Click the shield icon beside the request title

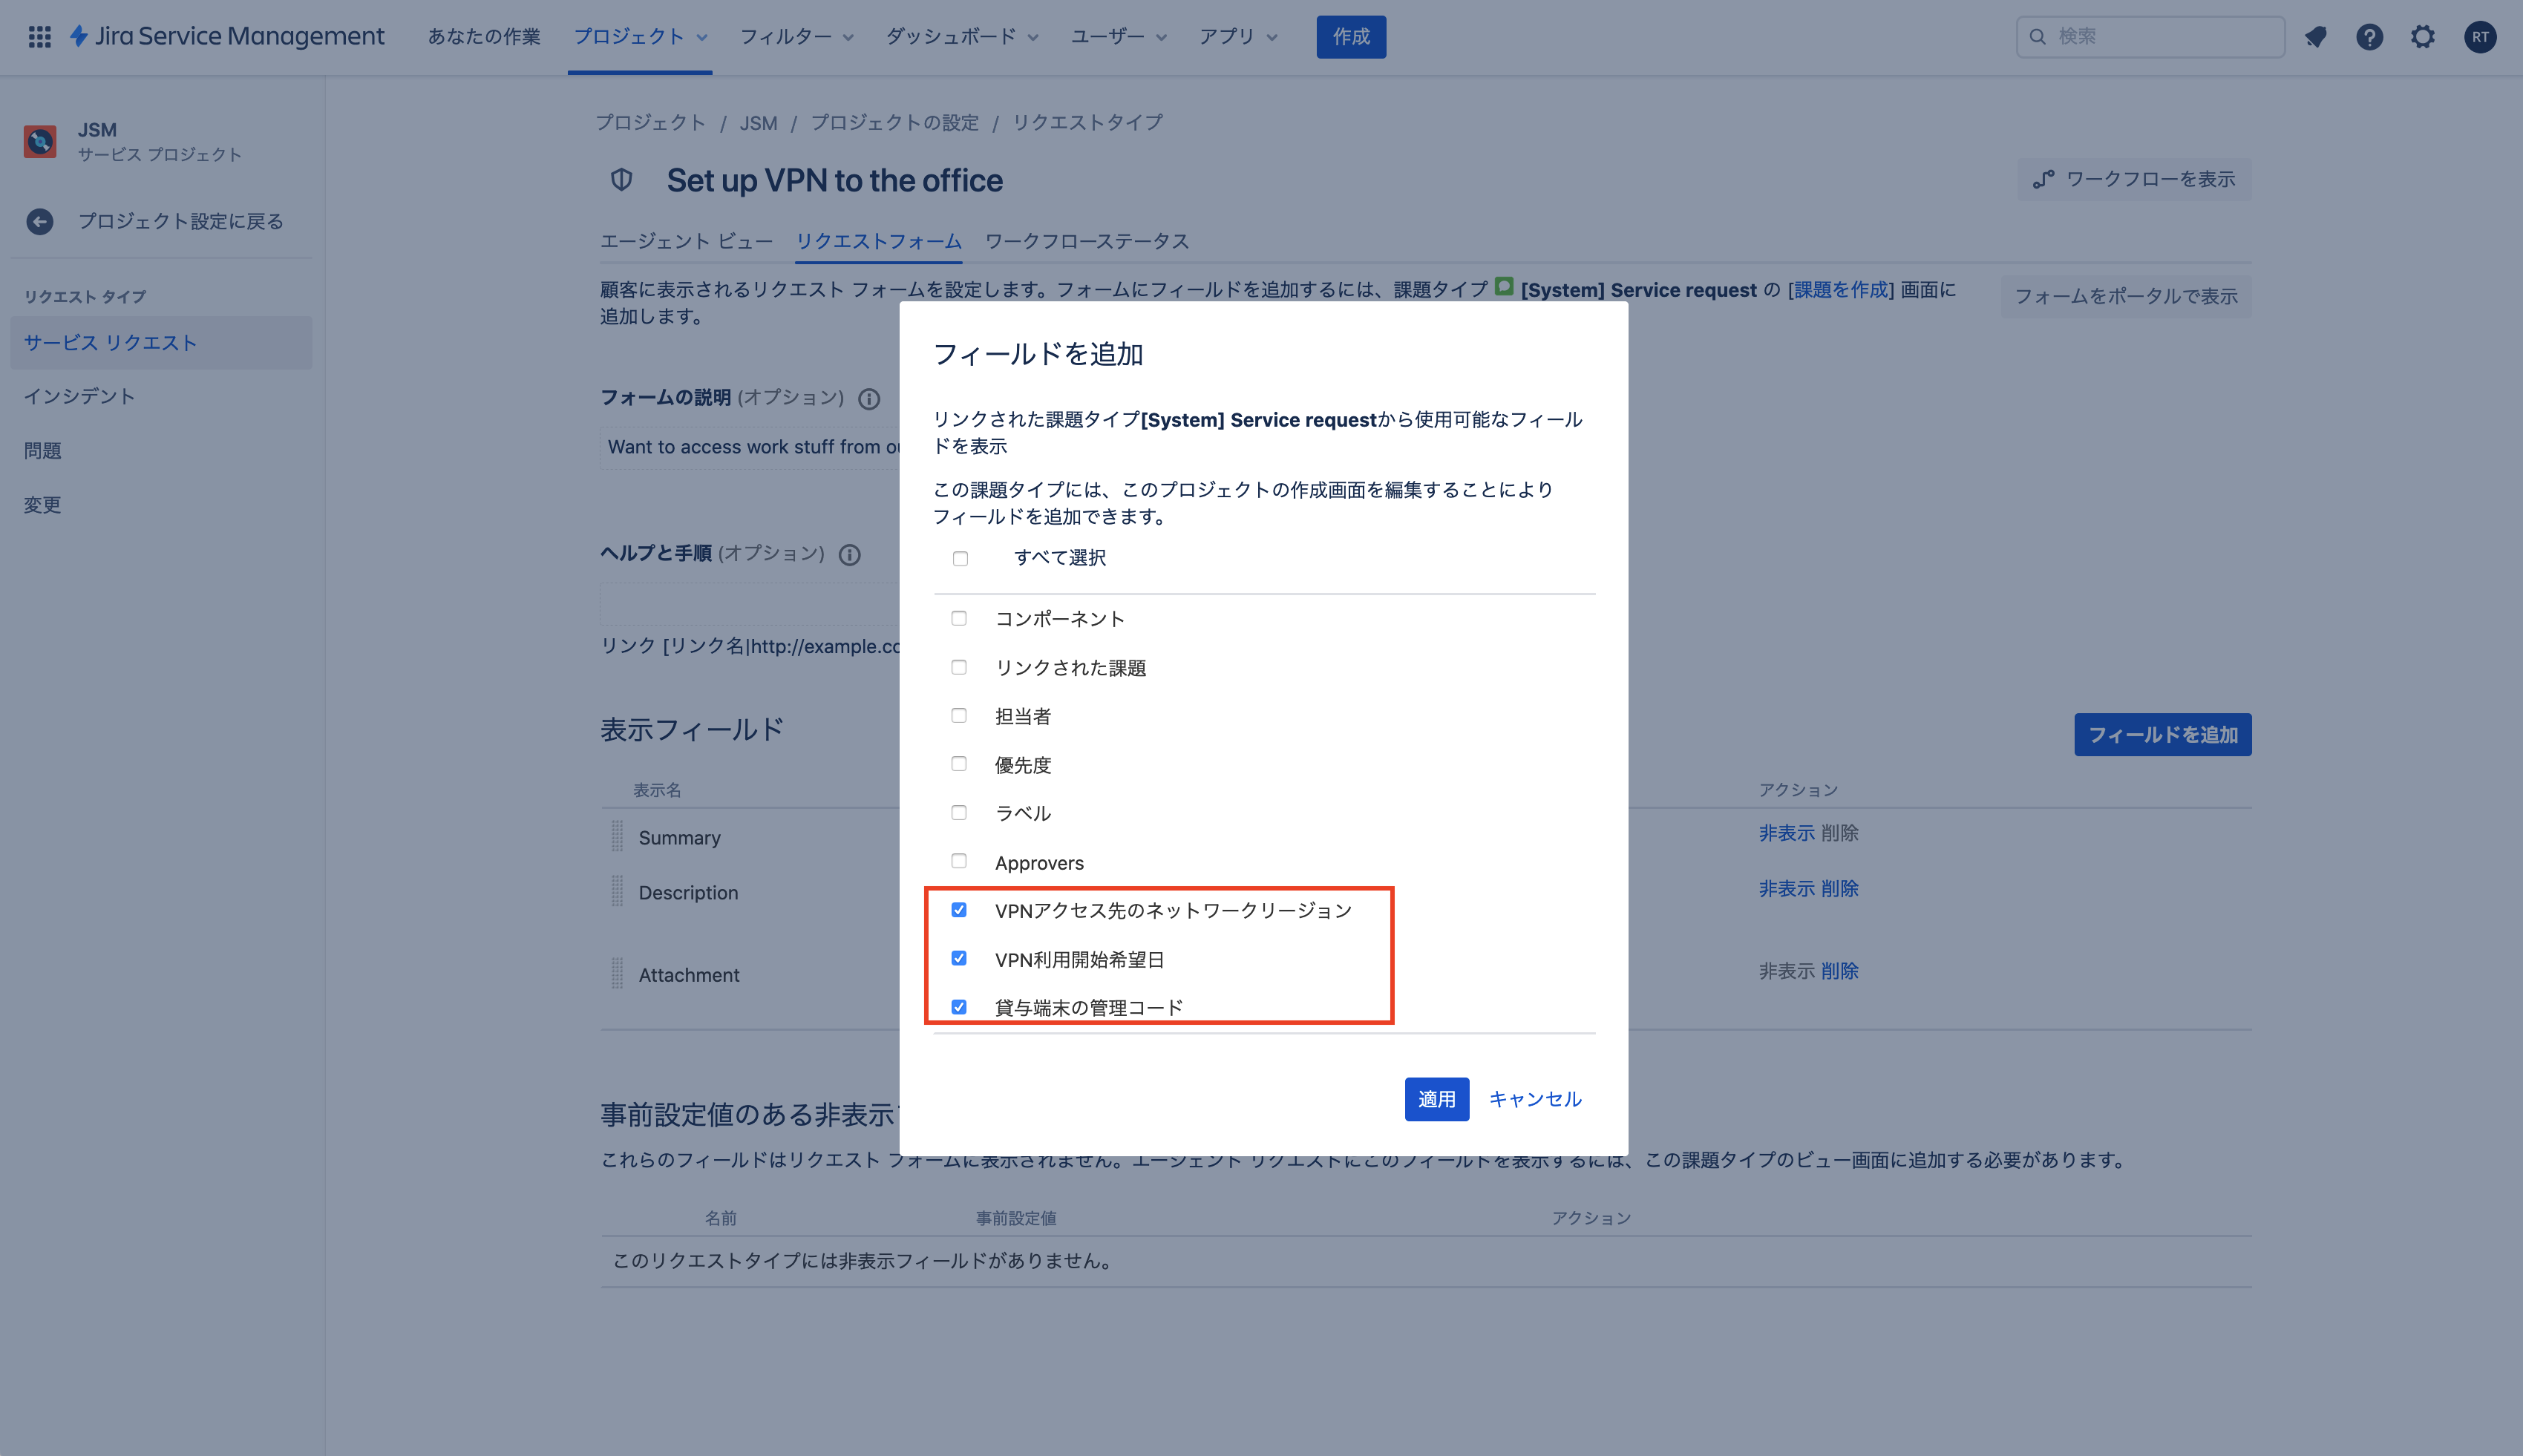pos(622,180)
